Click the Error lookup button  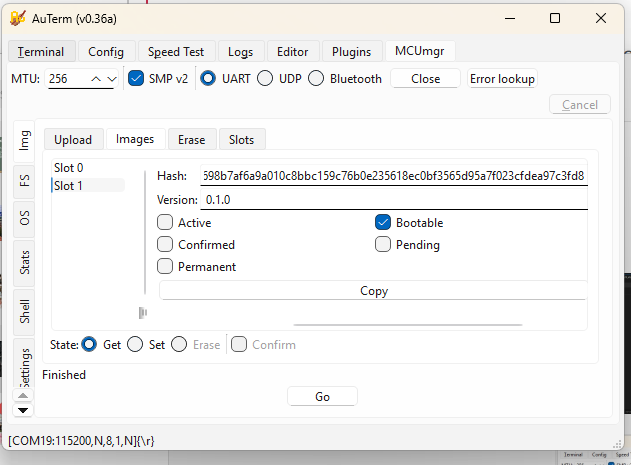pyautogui.click(x=502, y=79)
